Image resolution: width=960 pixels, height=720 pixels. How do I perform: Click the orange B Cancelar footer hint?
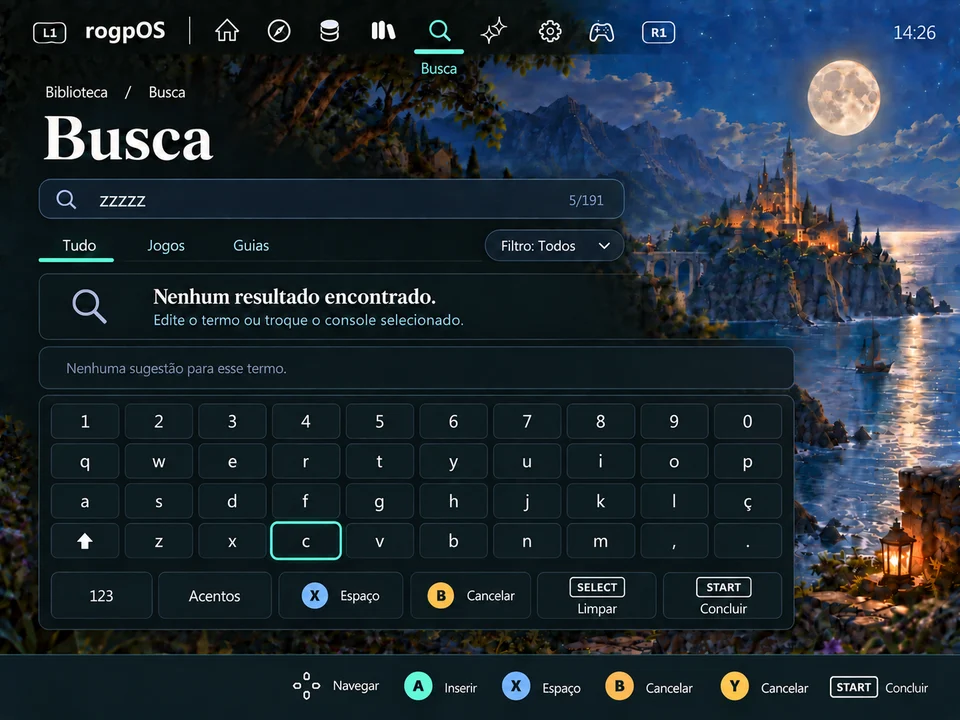(x=649, y=687)
